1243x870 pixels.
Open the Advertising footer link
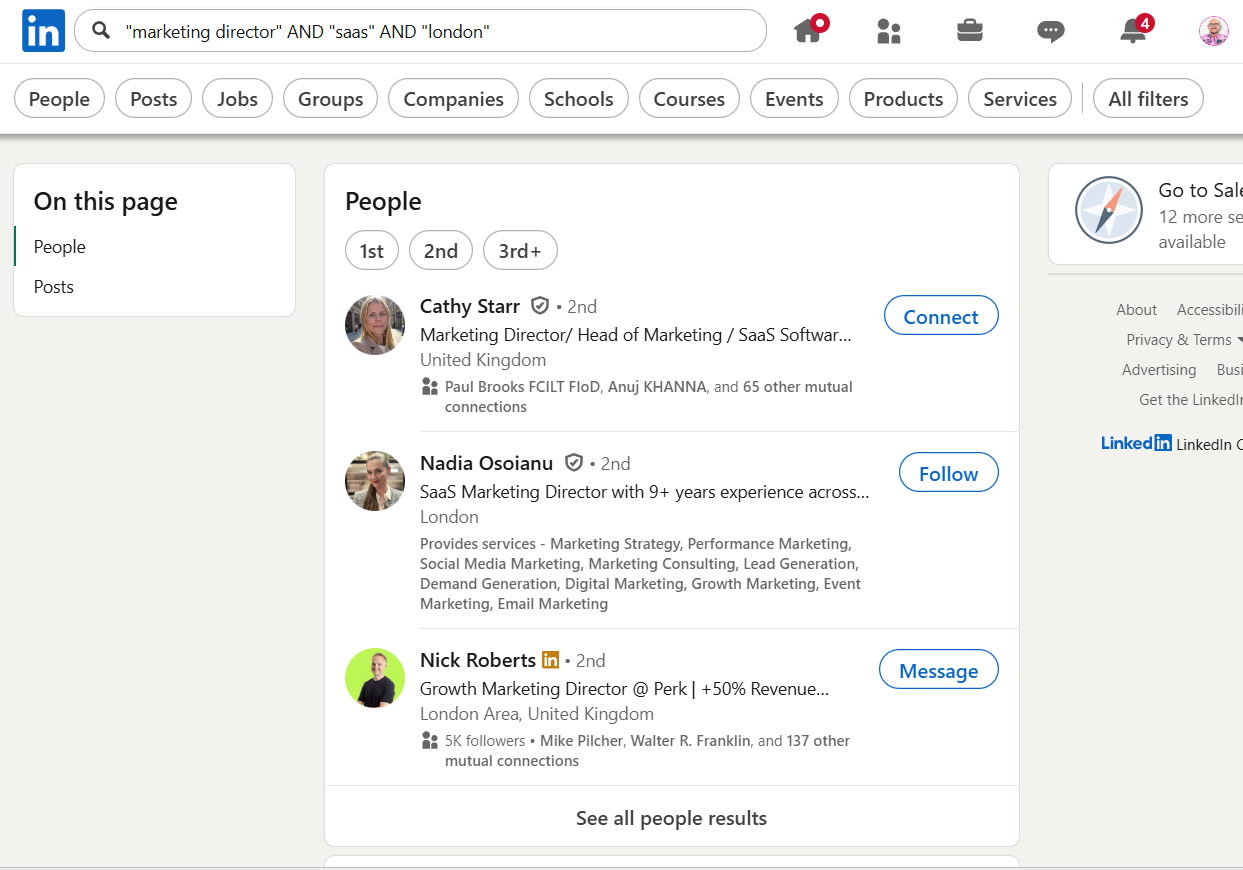coord(1159,369)
